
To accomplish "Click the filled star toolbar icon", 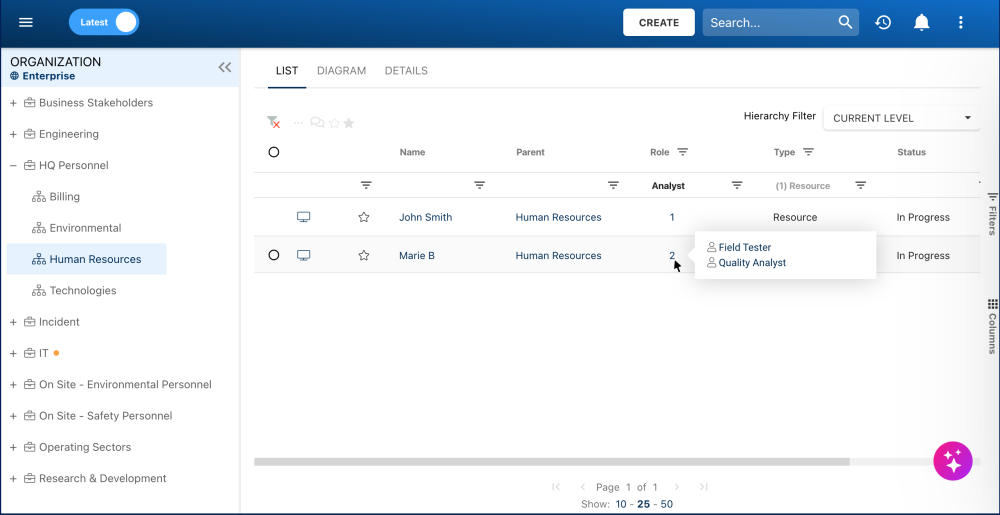I will [x=349, y=123].
